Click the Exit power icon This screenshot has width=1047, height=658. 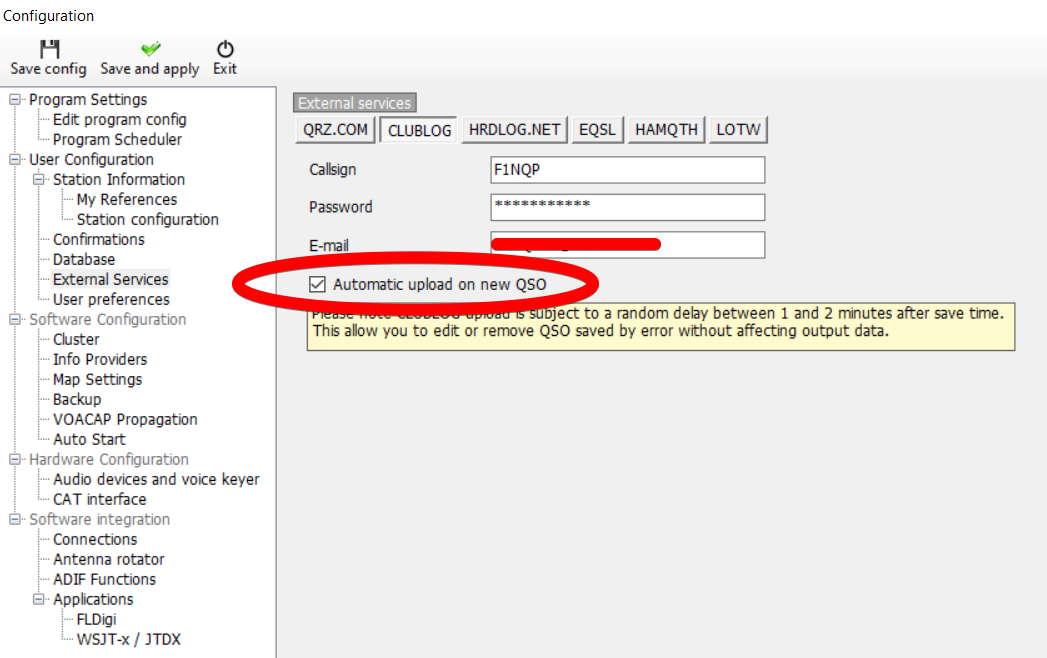225,49
